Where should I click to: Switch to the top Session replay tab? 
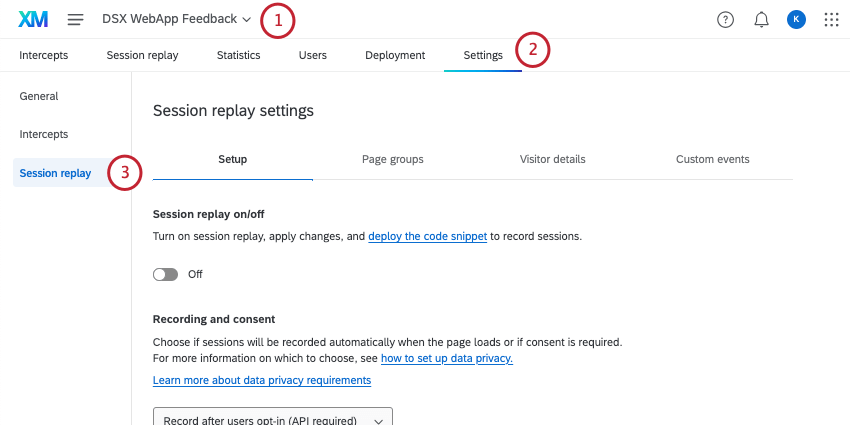(x=142, y=55)
